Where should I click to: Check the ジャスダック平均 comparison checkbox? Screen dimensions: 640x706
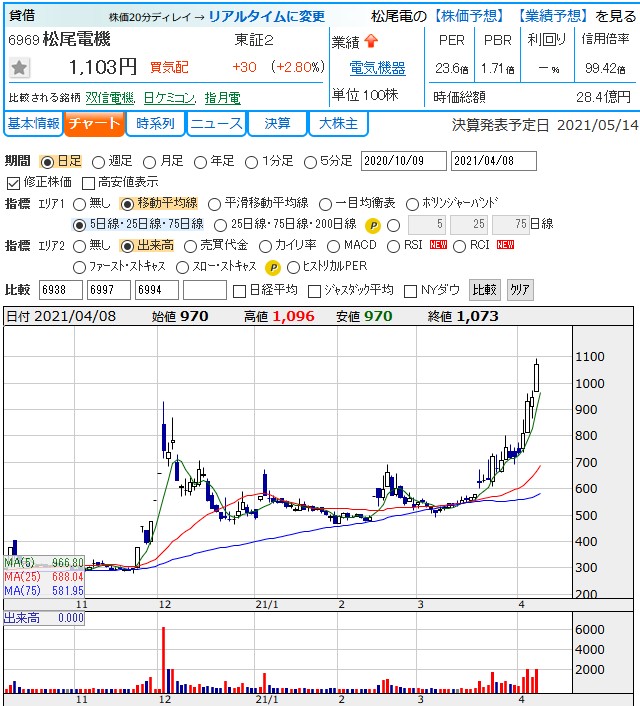pos(314,291)
